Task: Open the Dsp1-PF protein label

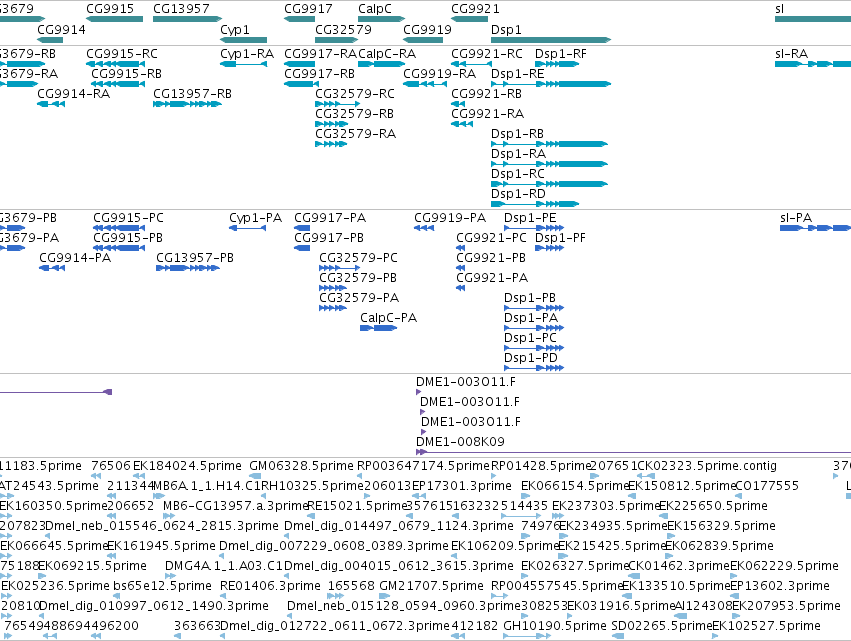Action: [x=560, y=238]
